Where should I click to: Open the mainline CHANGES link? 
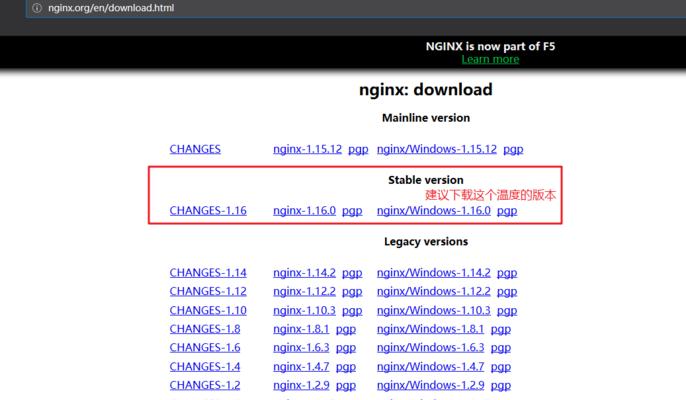pyautogui.click(x=195, y=149)
